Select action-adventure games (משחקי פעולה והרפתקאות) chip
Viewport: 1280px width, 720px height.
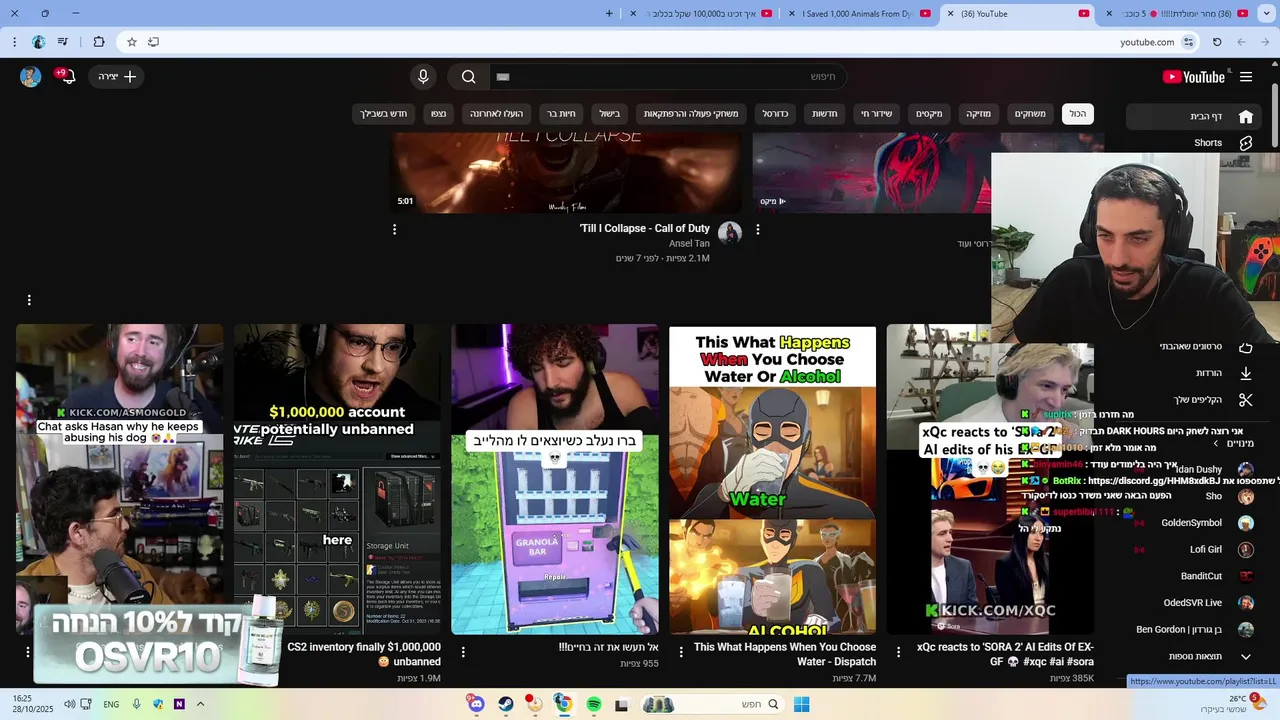[691, 114]
